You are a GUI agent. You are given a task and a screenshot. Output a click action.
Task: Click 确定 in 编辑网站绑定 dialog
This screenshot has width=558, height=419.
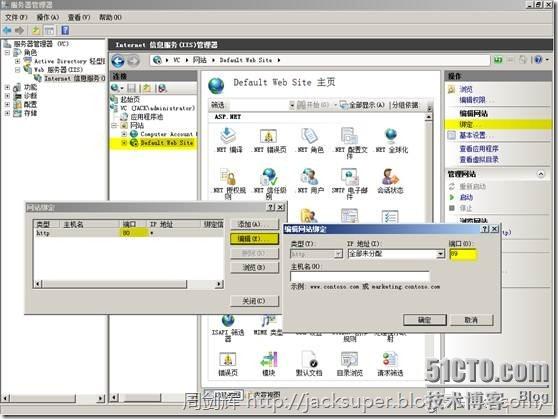[x=425, y=320]
